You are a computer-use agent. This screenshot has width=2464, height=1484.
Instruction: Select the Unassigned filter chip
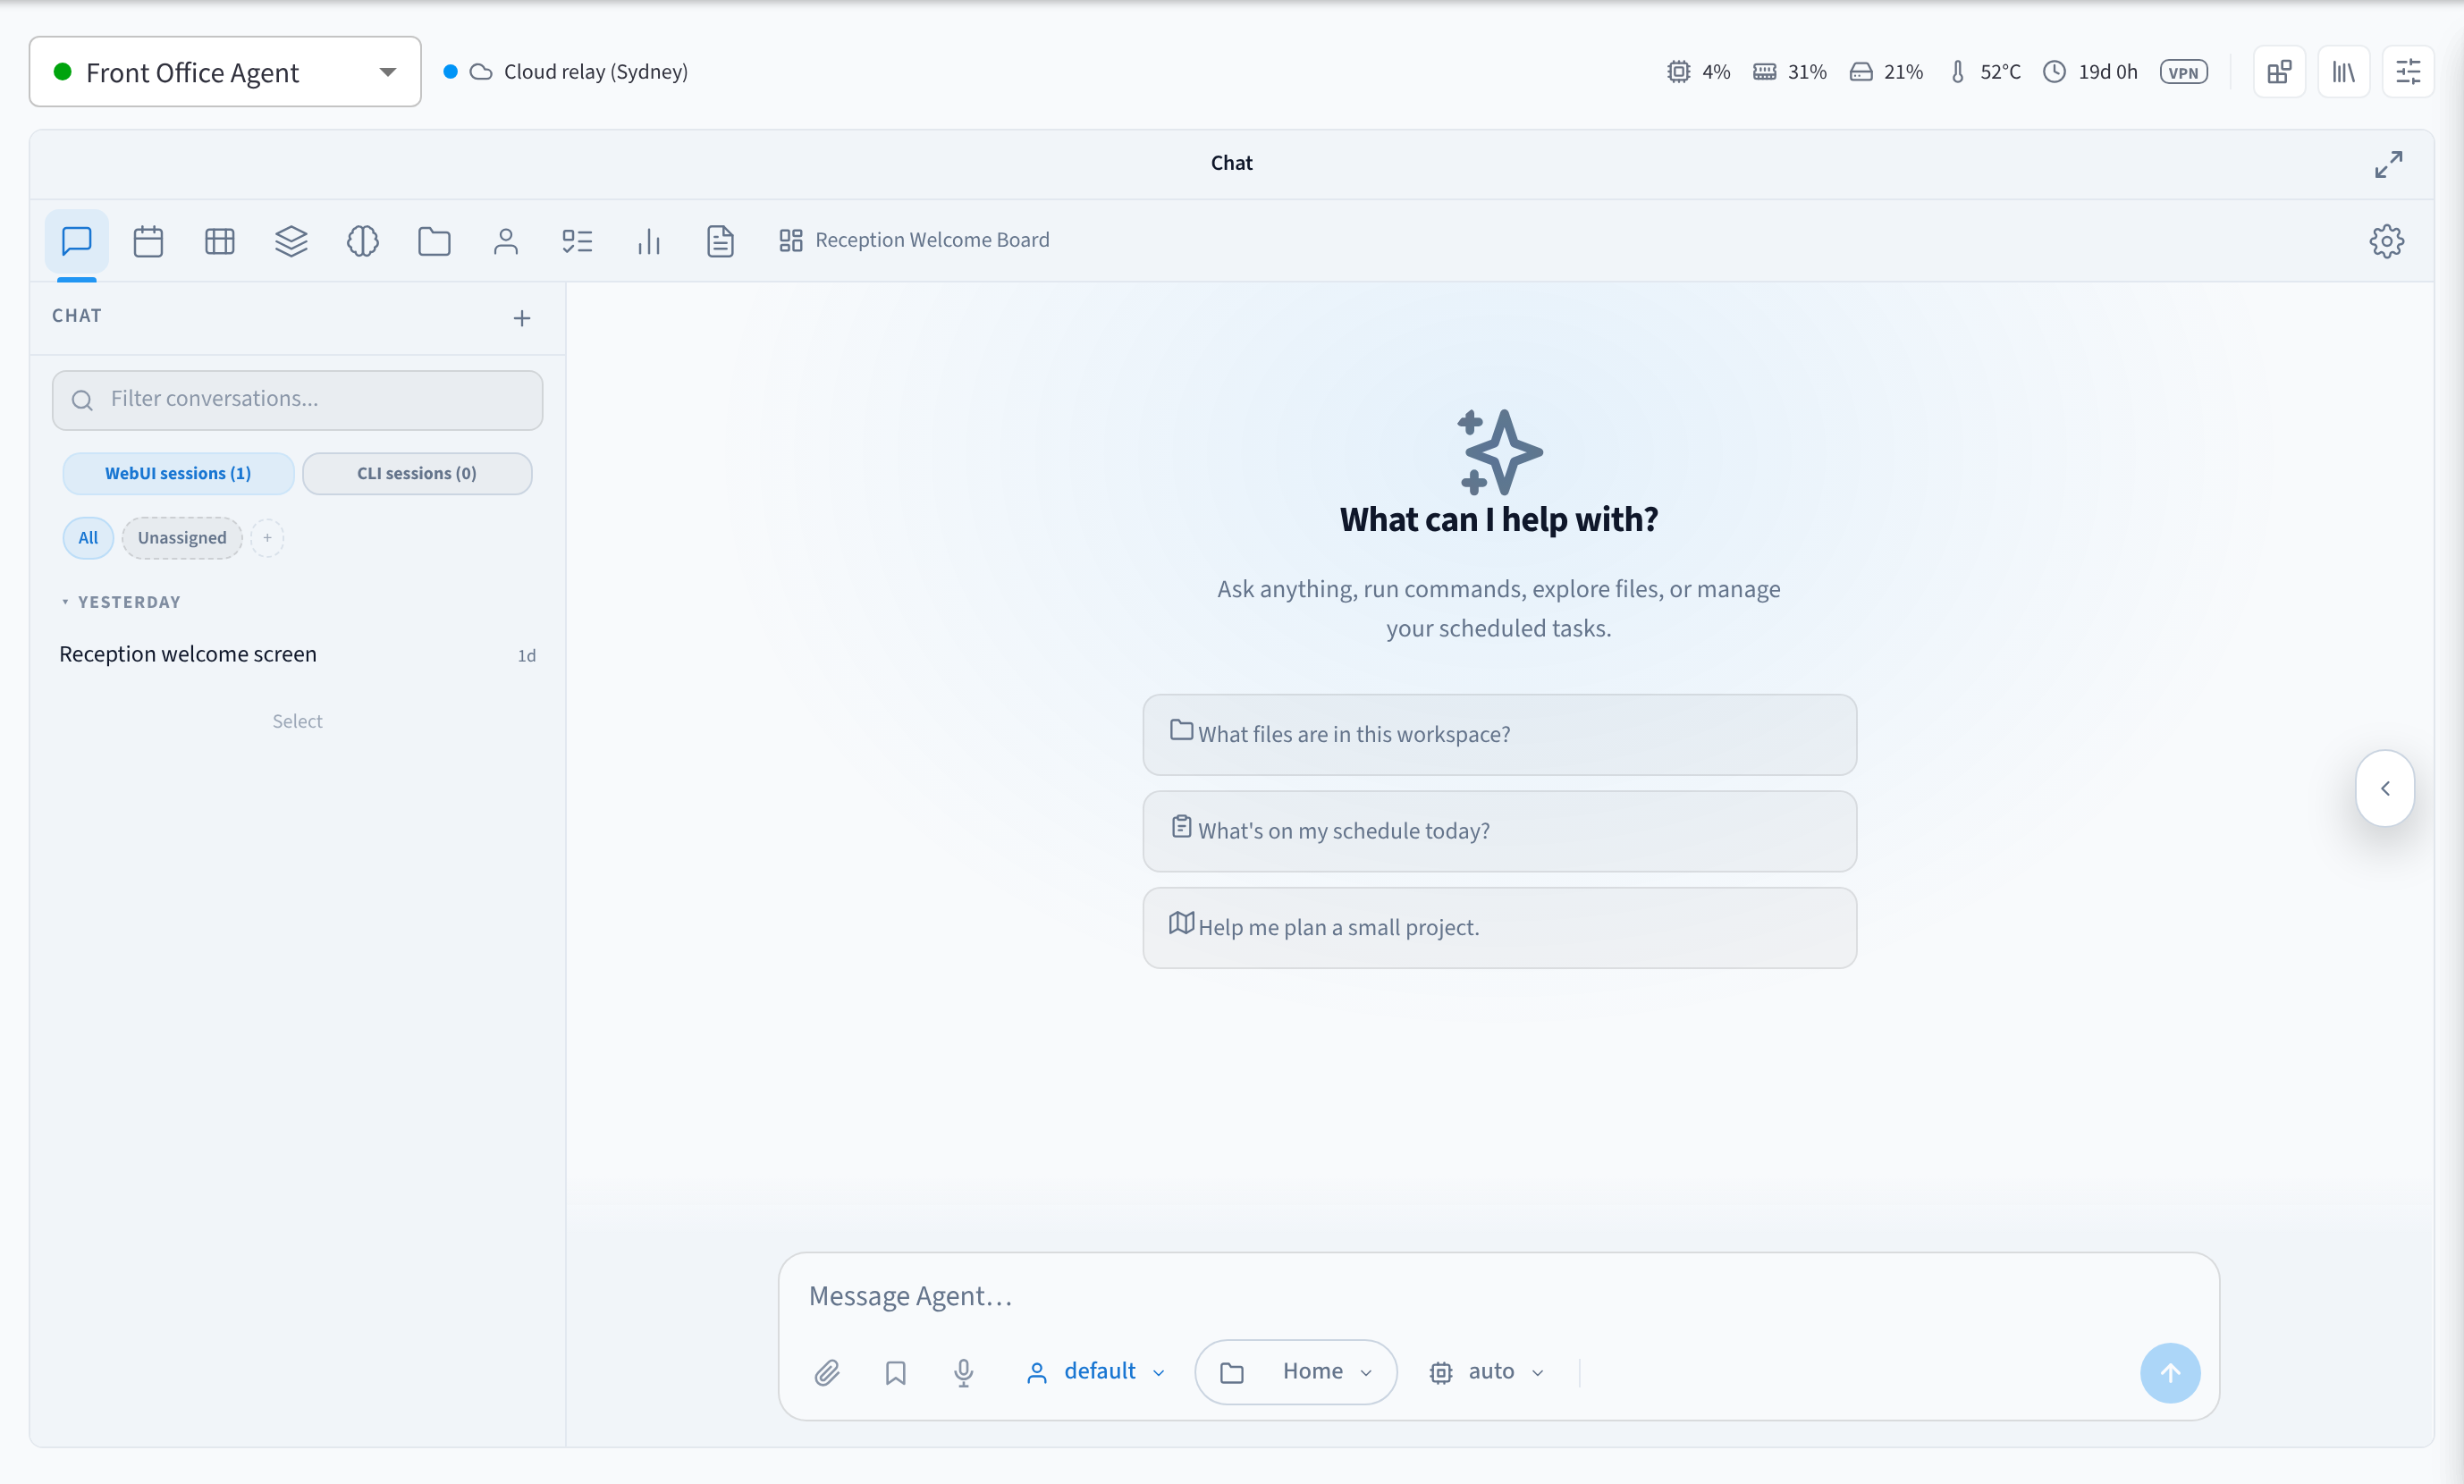point(182,538)
